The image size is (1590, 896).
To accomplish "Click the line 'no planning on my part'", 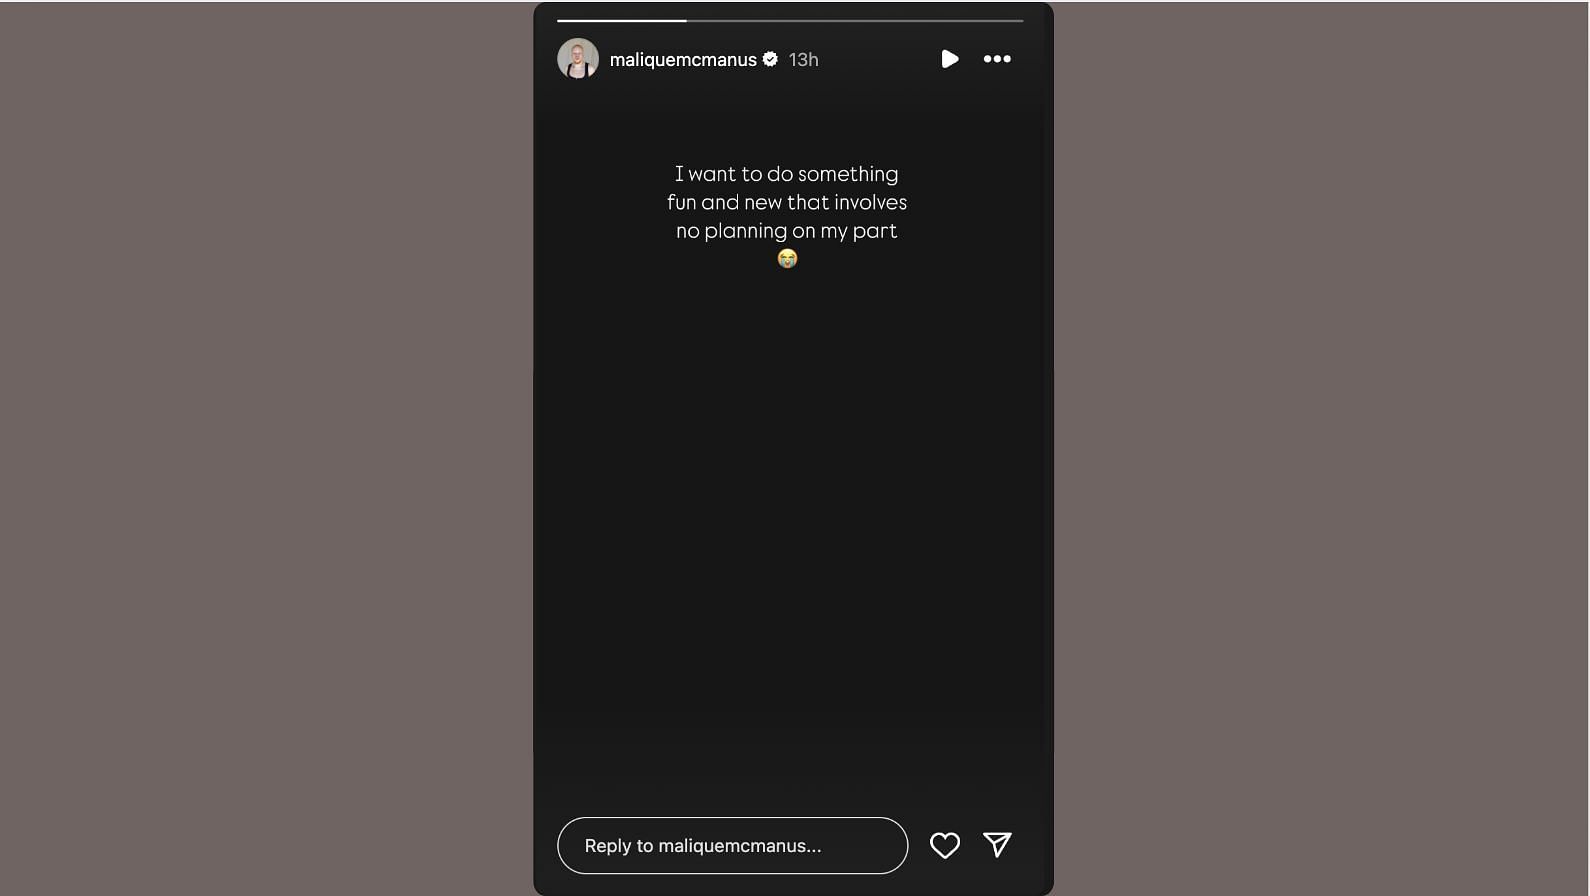I will pyautogui.click(x=787, y=231).
